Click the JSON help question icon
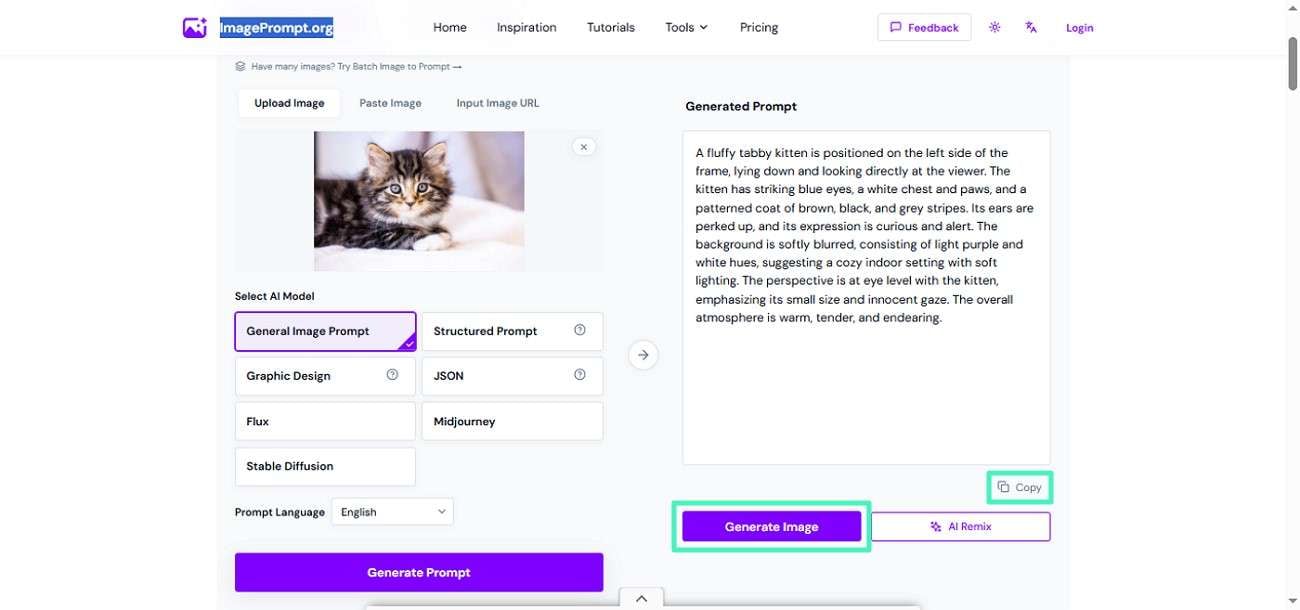 580,375
